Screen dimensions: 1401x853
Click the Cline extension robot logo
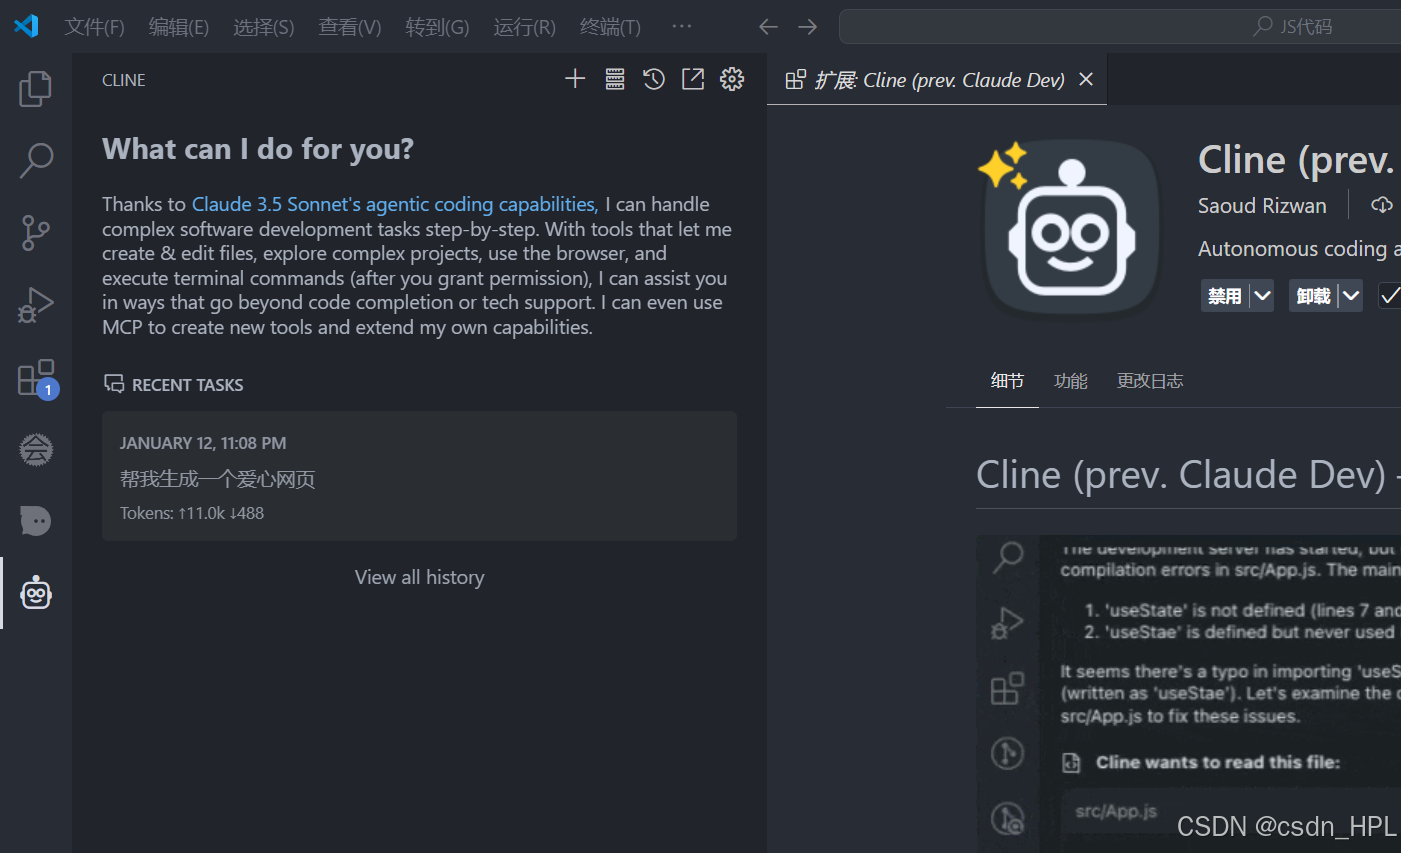pos(1069,229)
